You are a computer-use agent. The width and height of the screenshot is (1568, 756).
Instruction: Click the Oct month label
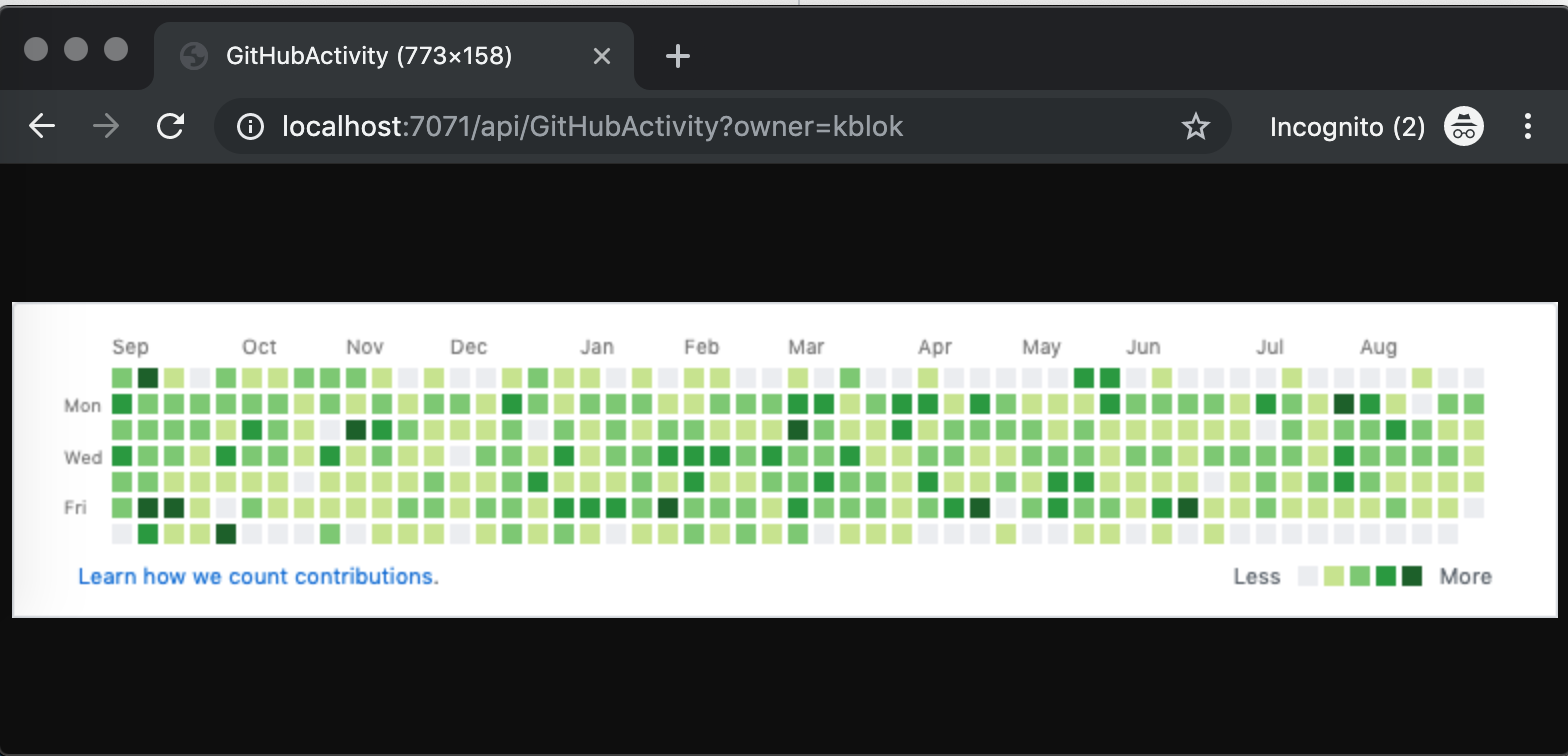point(259,347)
